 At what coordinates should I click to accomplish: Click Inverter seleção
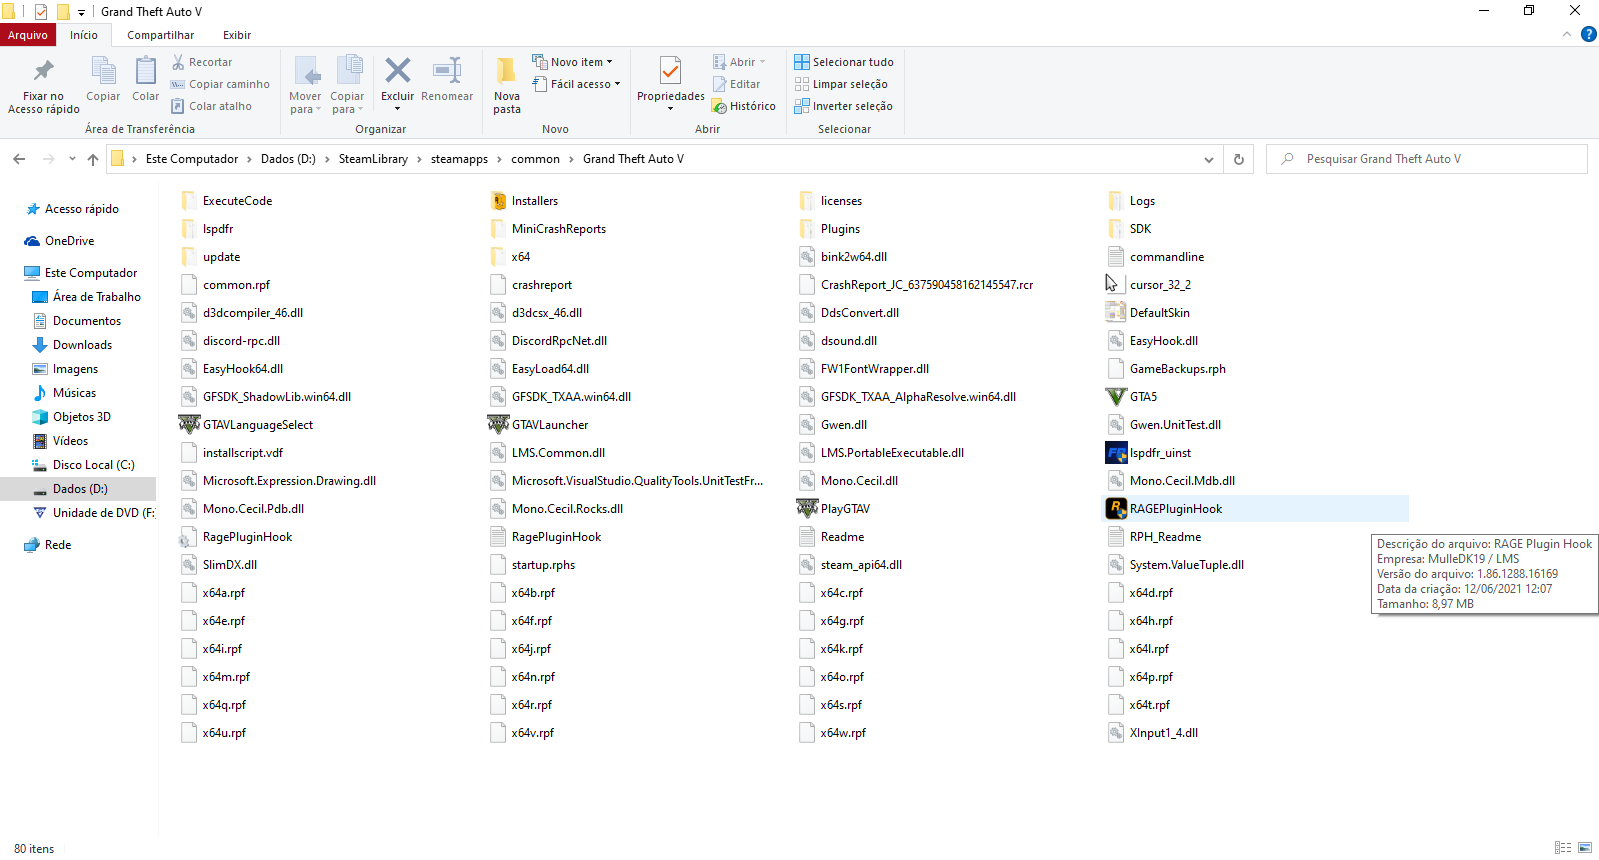tap(843, 106)
